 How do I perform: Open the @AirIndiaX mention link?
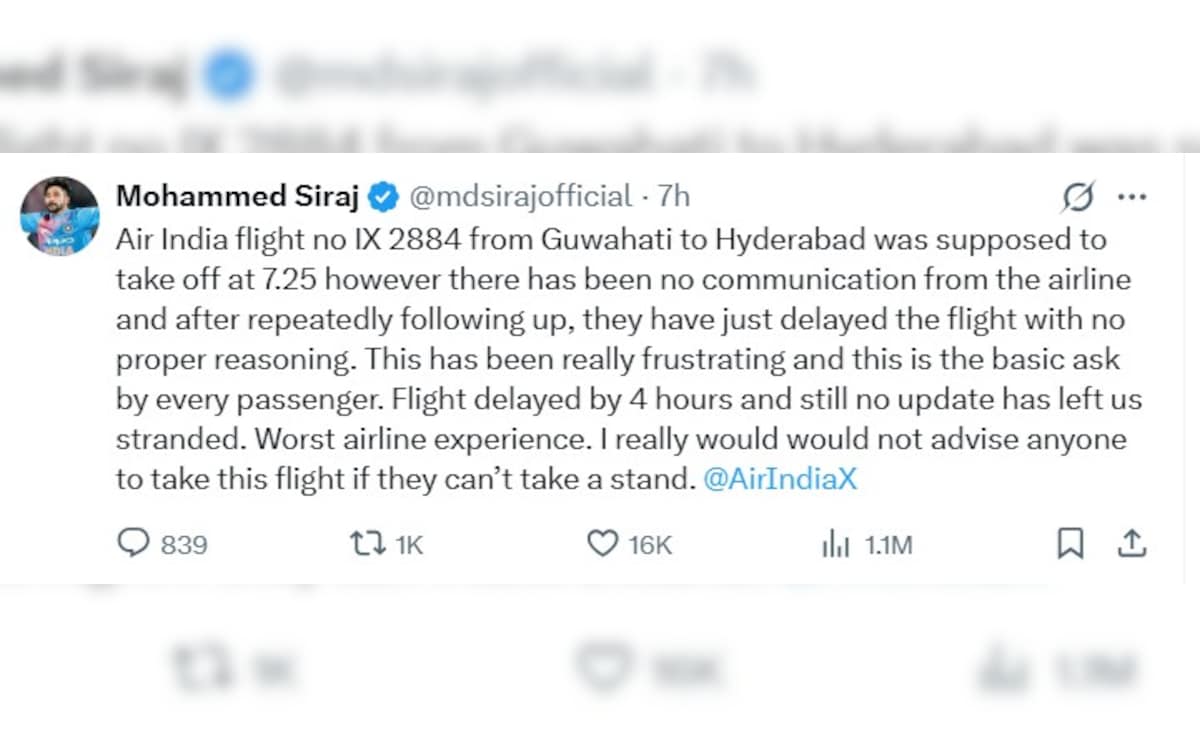783,479
